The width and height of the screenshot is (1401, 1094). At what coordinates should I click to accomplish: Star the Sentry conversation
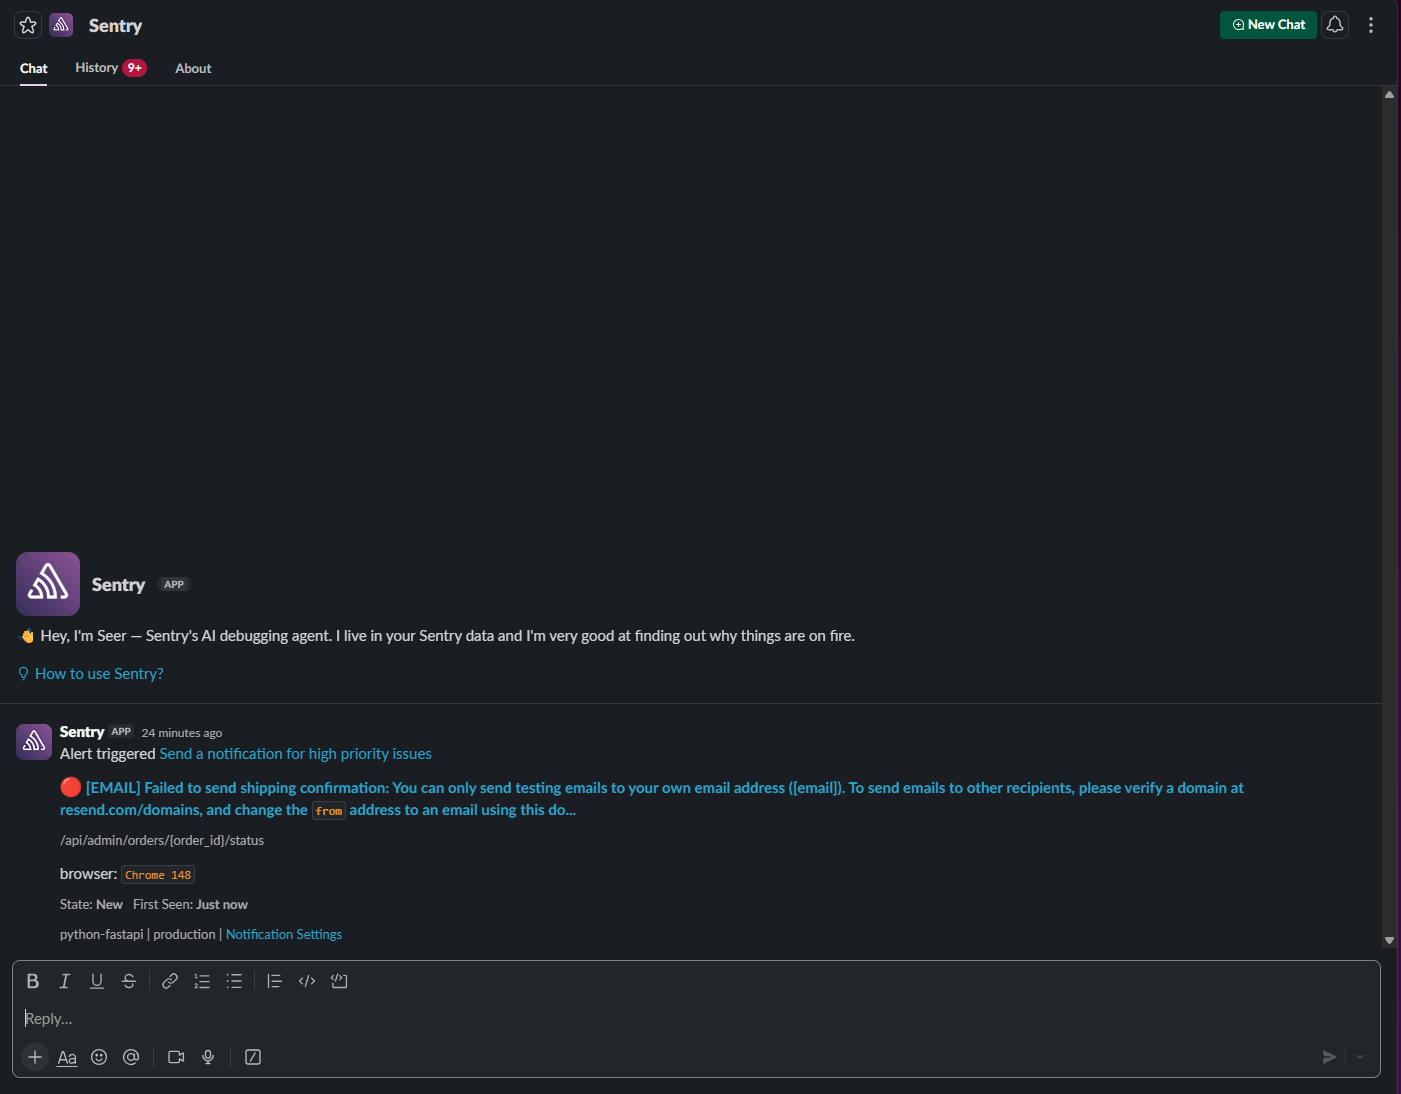28,25
